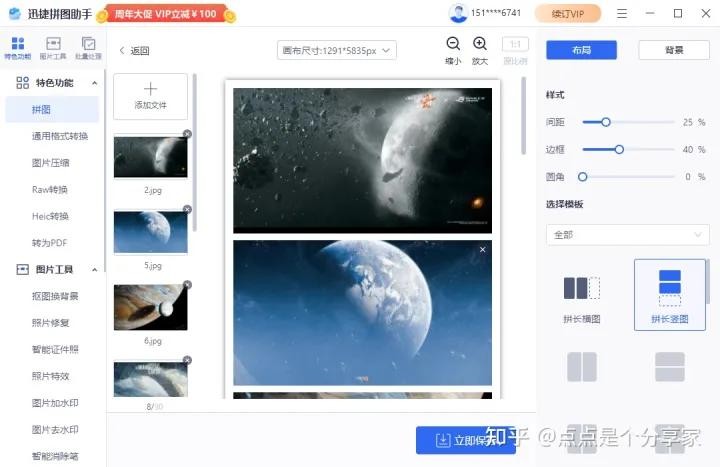The height and width of the screenshot is (467, 720).
Task: Open the 批量处理 icon in top toolbar
Action: coord(88,46)
